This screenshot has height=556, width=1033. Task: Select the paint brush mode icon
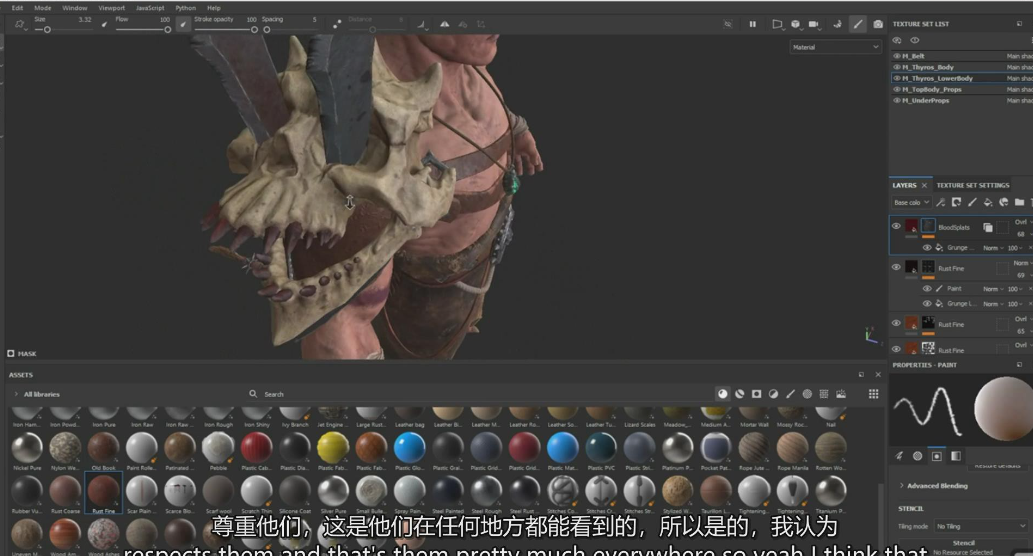coord(857,24)
